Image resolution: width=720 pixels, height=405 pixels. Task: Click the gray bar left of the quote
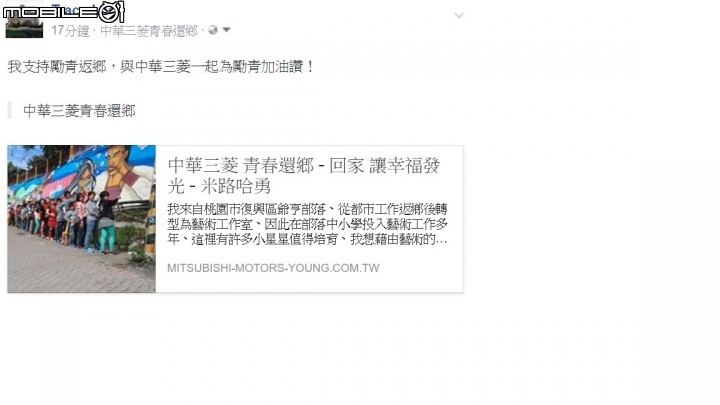point(9,111)
